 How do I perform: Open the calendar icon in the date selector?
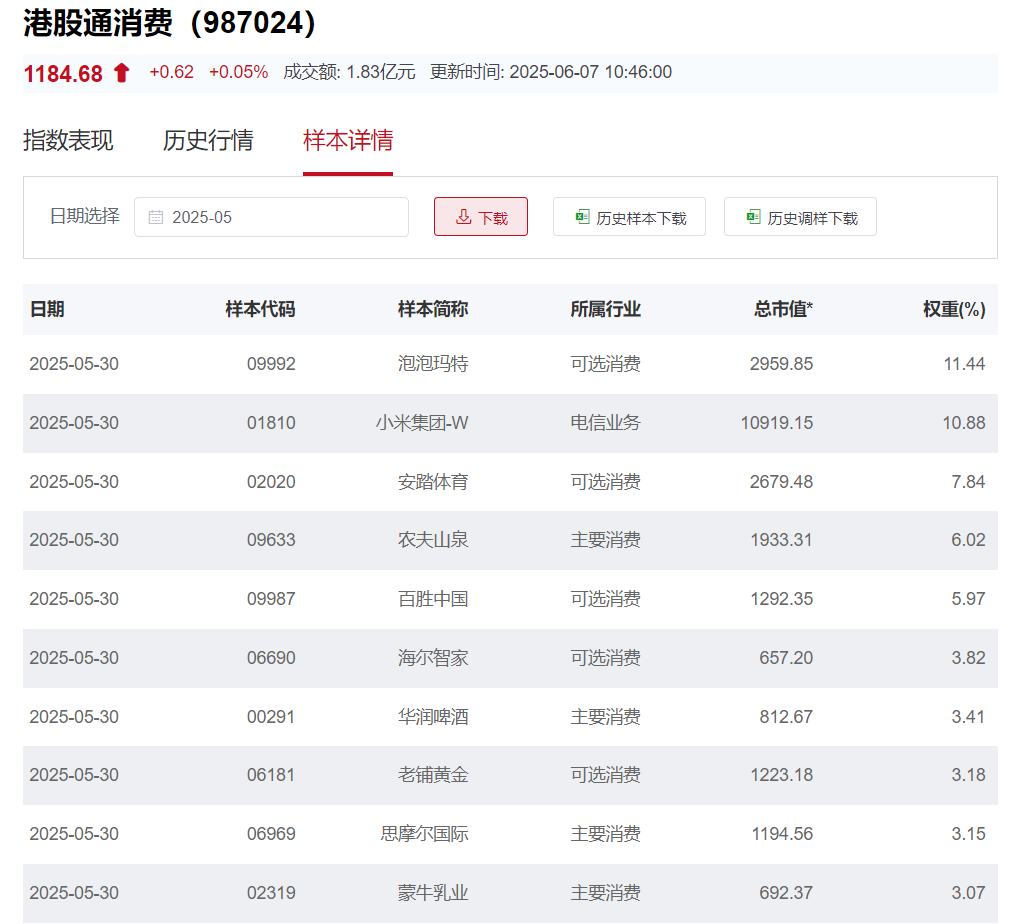pos(154,216)
